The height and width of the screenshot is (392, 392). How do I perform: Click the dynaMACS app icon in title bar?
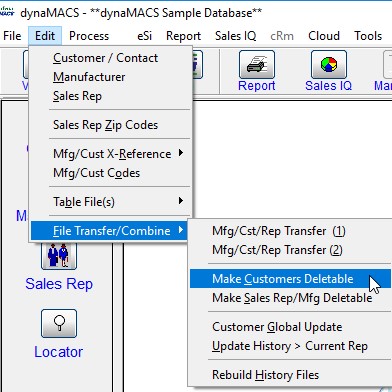(7, 12)
